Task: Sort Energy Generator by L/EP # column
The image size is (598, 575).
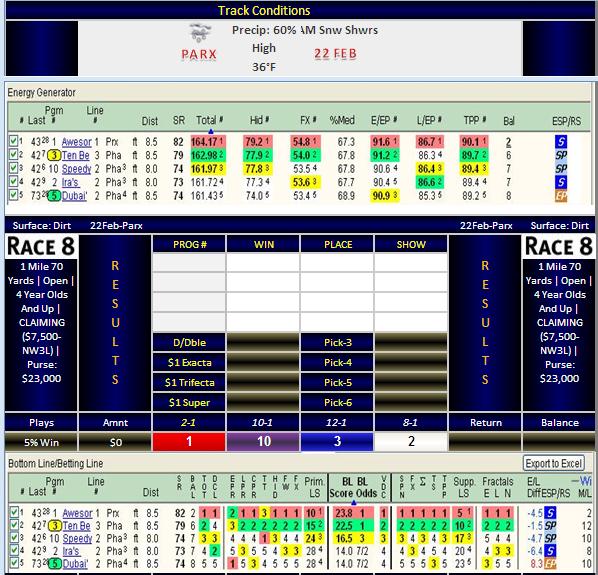Action: [x=429, y=120]
